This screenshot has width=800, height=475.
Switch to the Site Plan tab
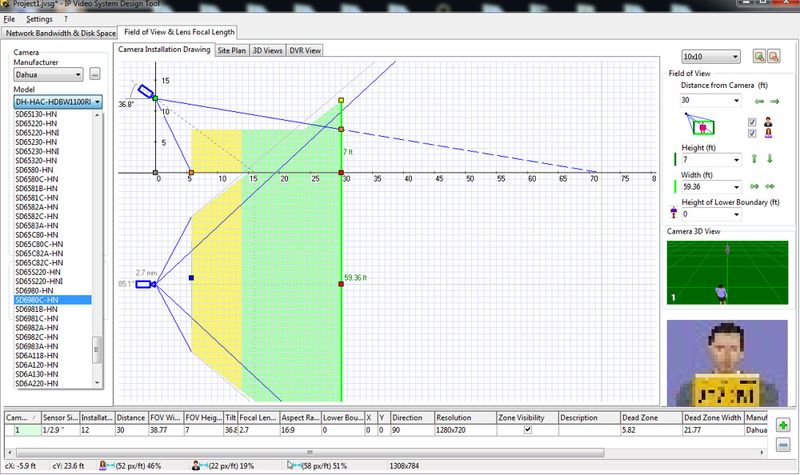[x=231, y=49]
